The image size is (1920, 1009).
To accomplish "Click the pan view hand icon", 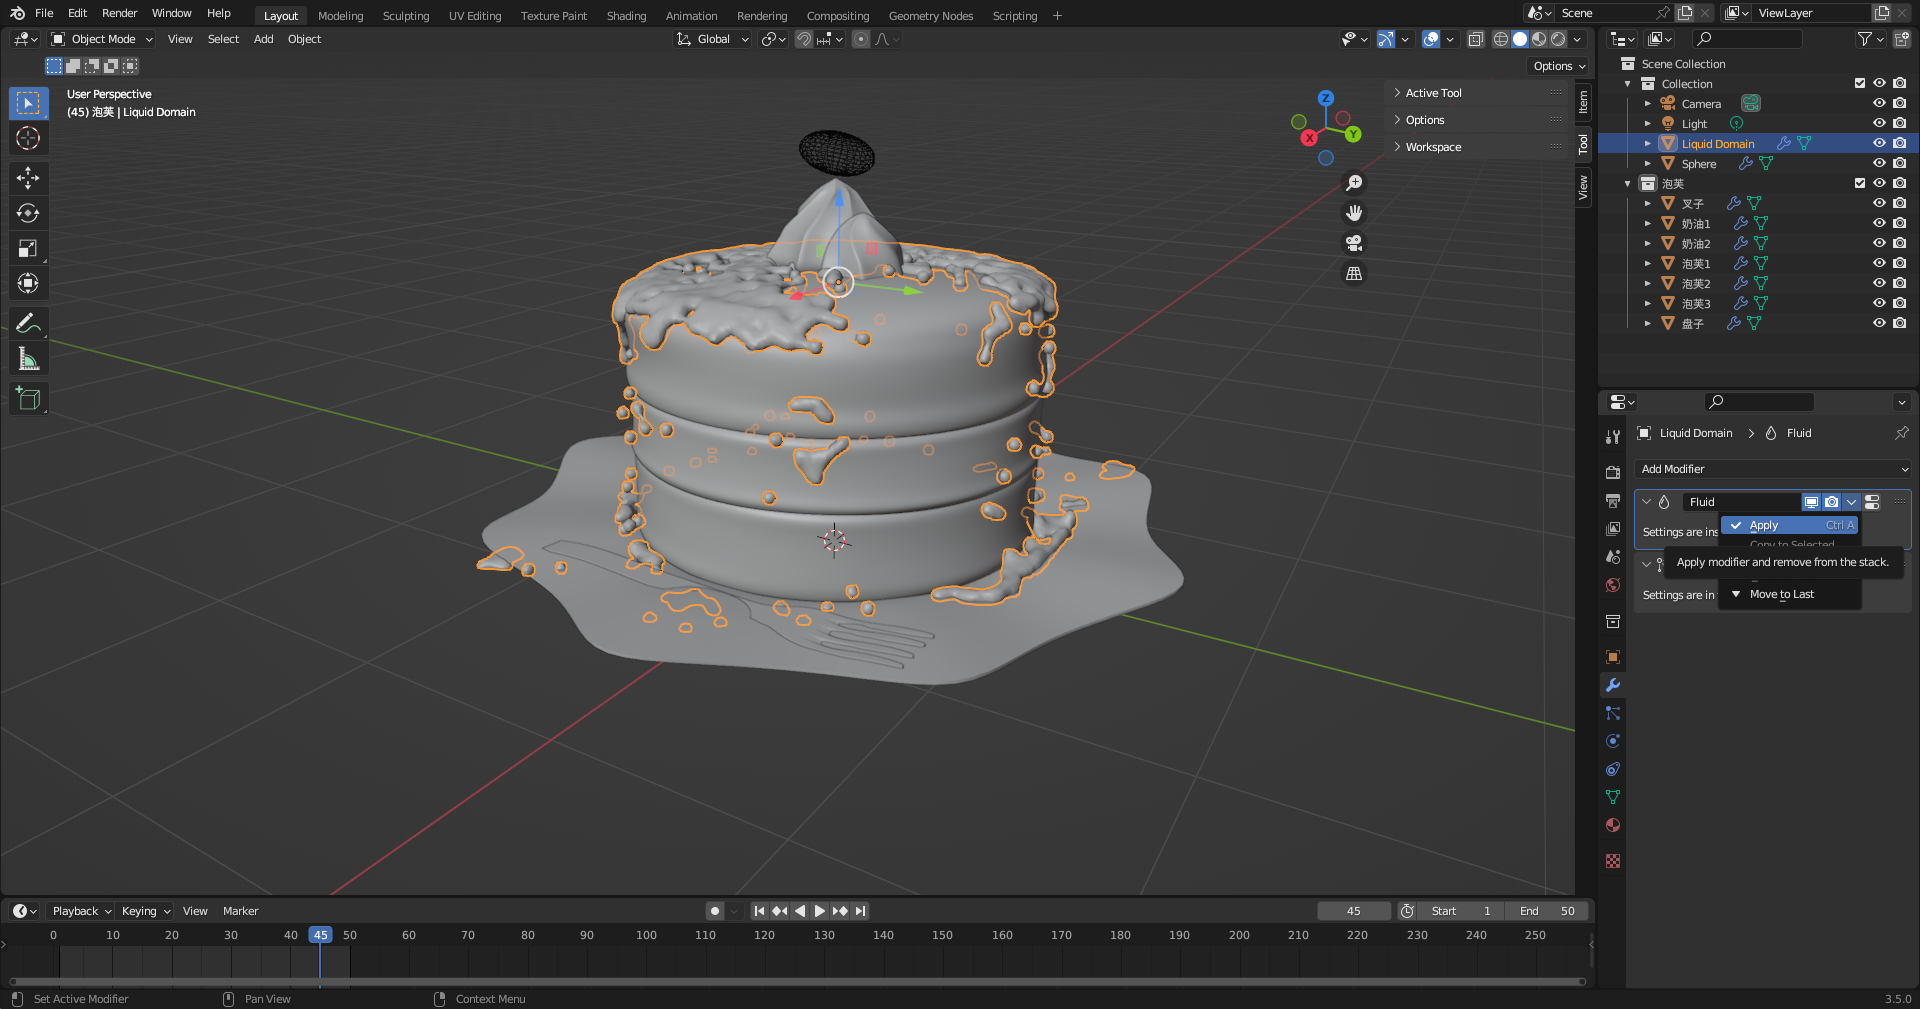I will (x=1354, y=213).
